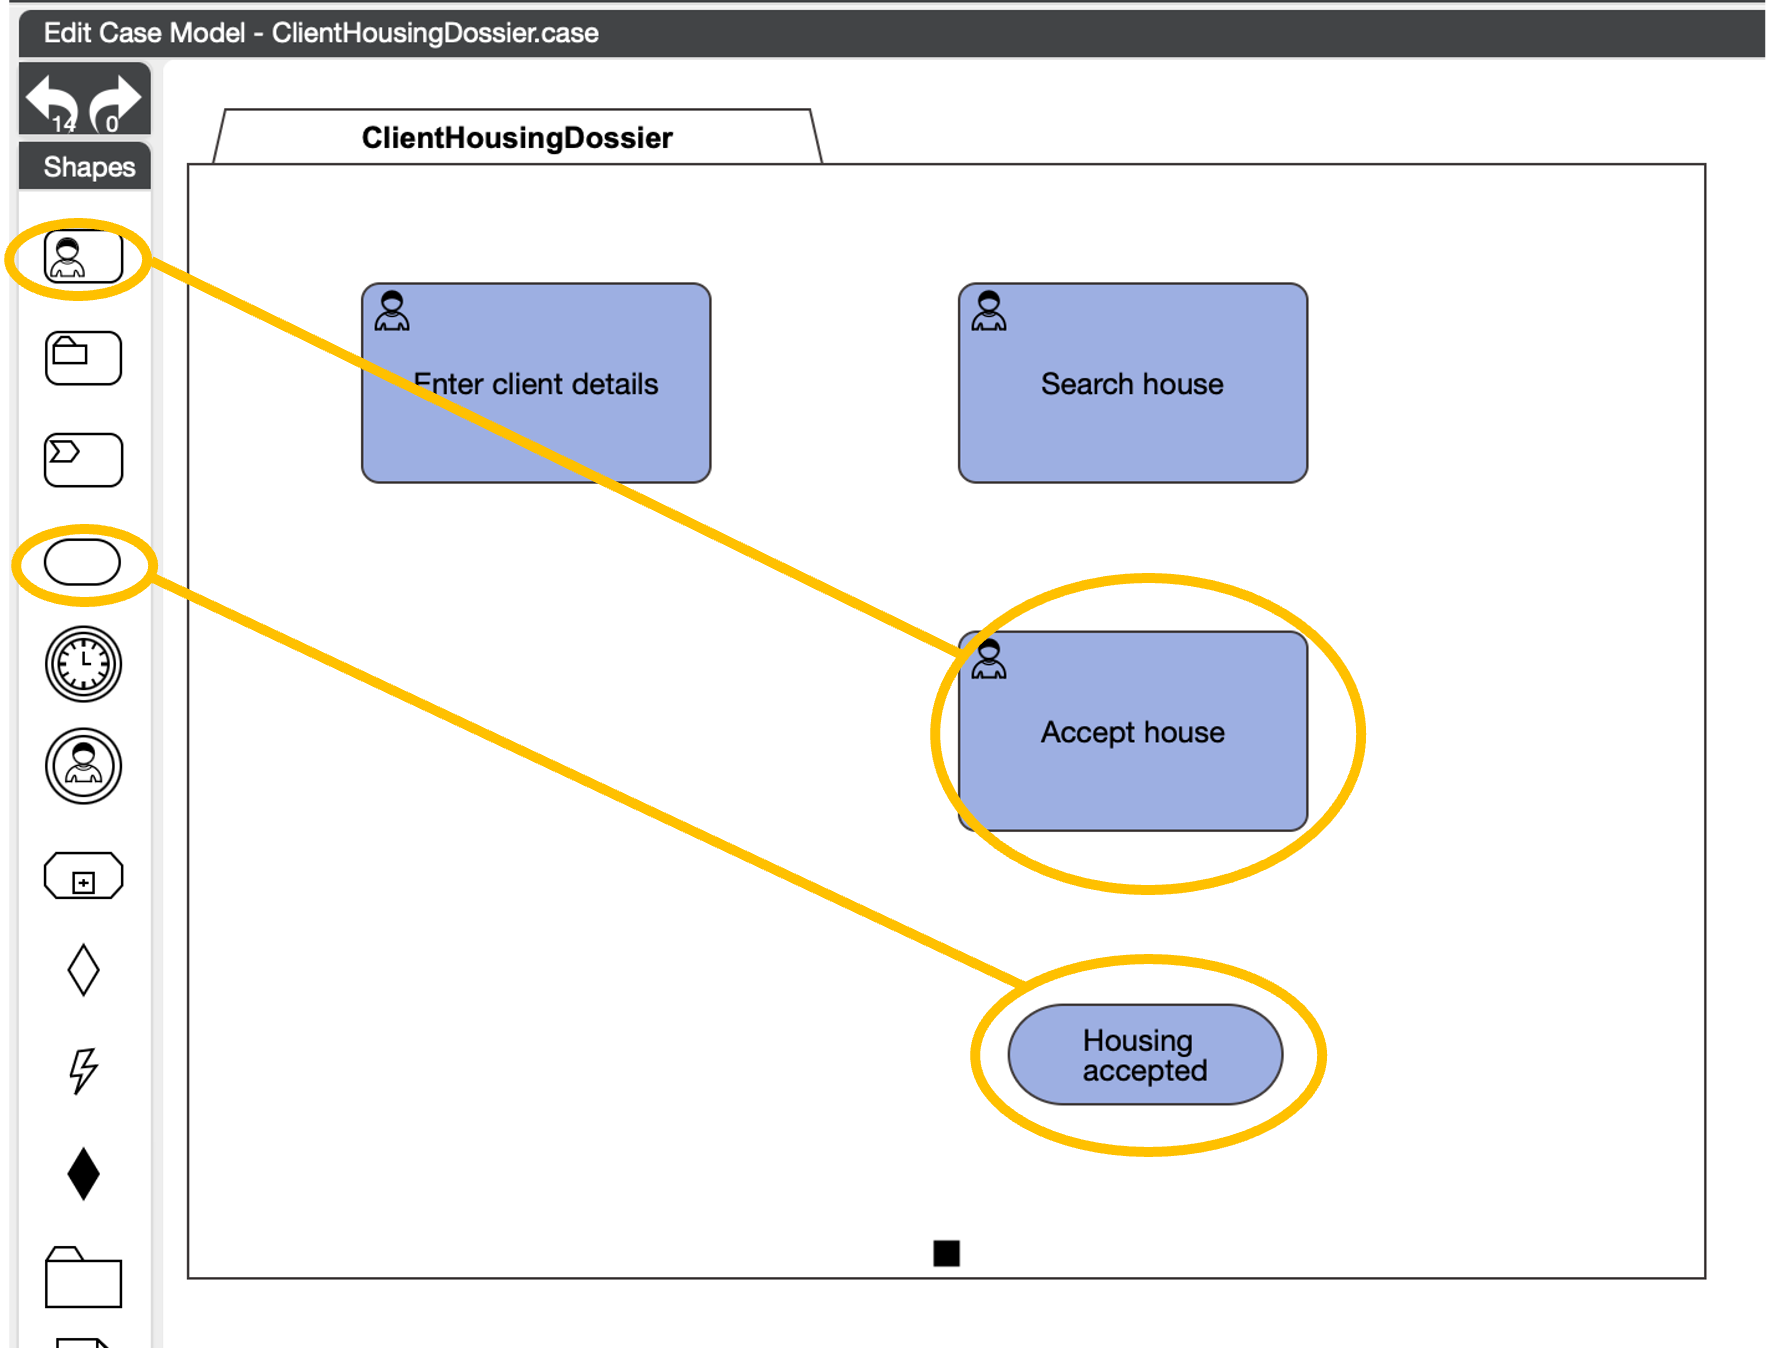Select the Human Task shape in palette
Viewport: 1773px width, 1356px height.
coord(83,258)
